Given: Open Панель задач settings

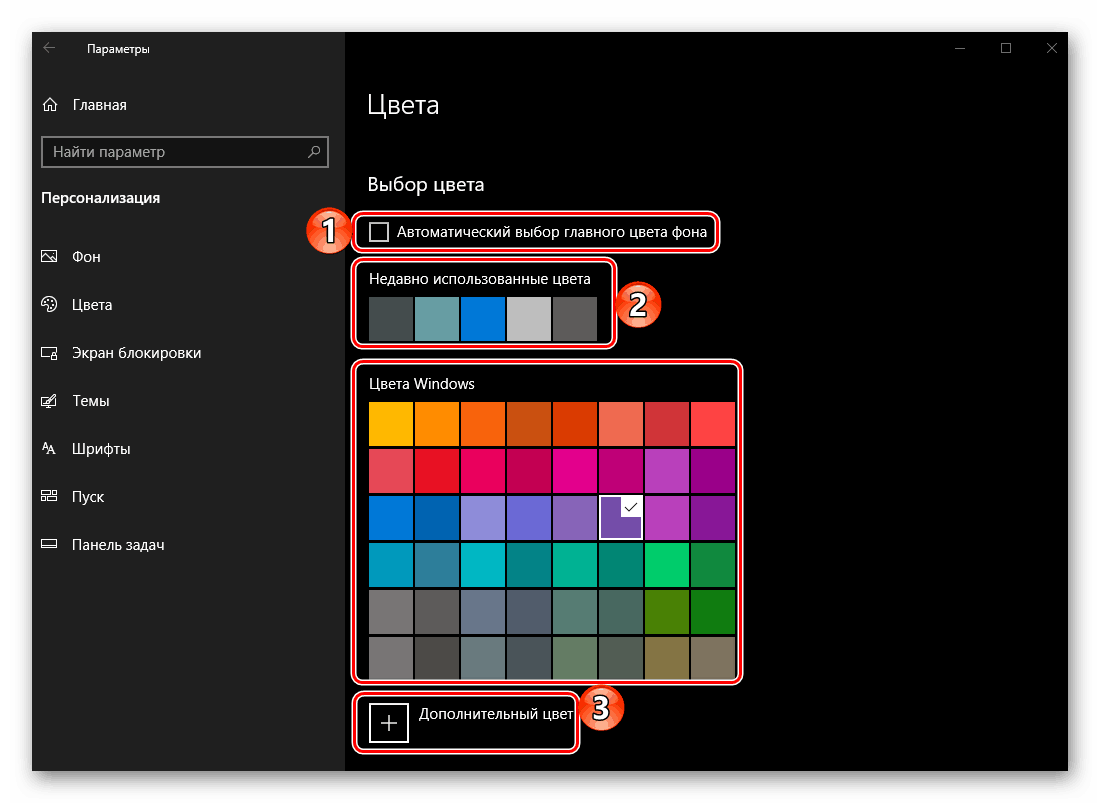Looking at the screenshot, I should point(118,544).
